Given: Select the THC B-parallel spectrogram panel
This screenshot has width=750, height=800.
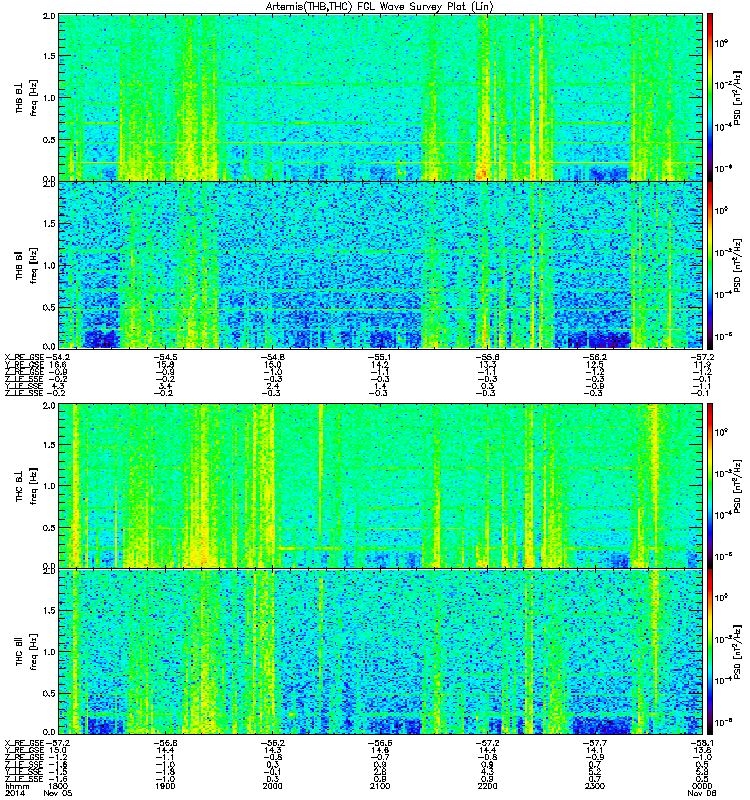Looking at the screenshot, I should pos(380,652).
